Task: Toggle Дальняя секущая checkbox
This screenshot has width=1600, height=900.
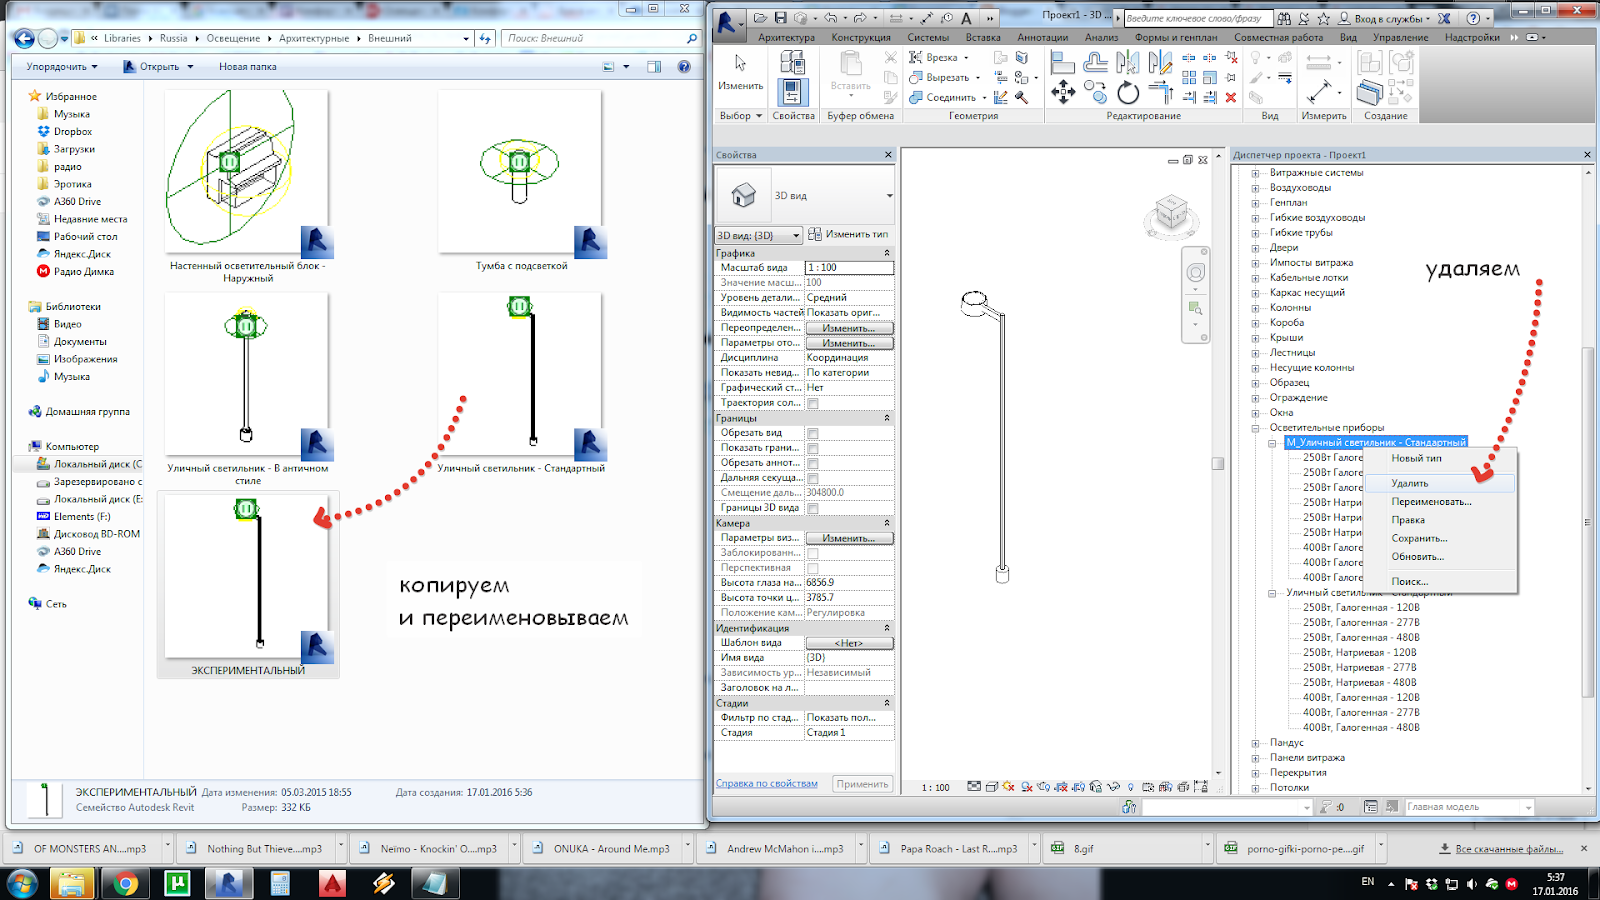Action: click(813, 478)
